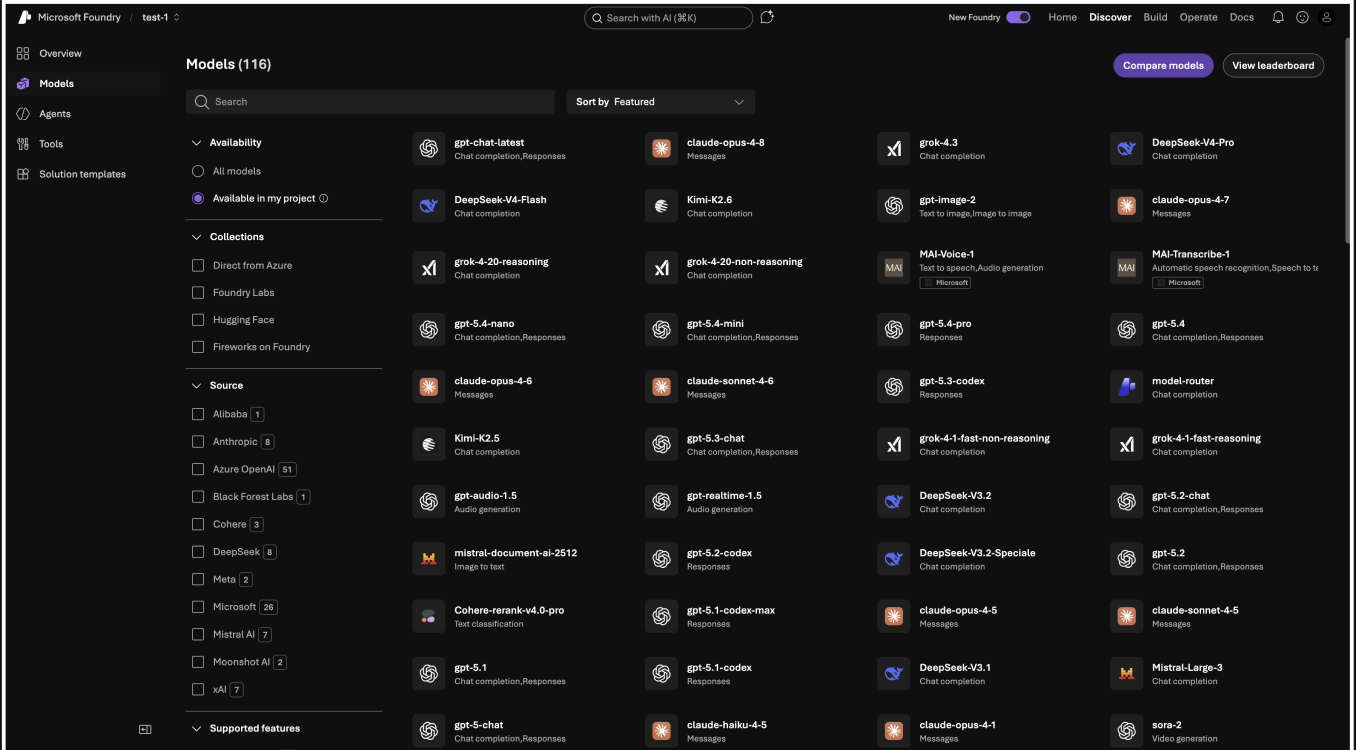Tick the DeepSeek source checkbox
The image size is (1356, 750).
coord(198,551)
